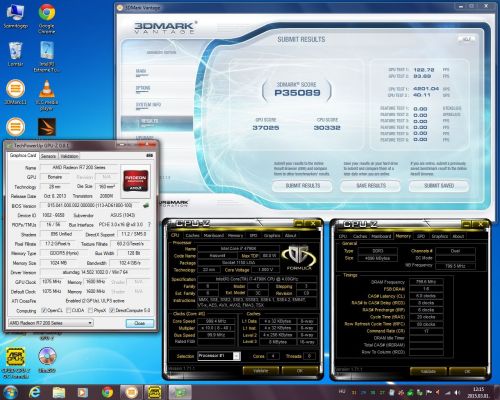Click the BIOS Version field in GPU-Z
This screenshot has height=400, width=500.
(90, 205)
